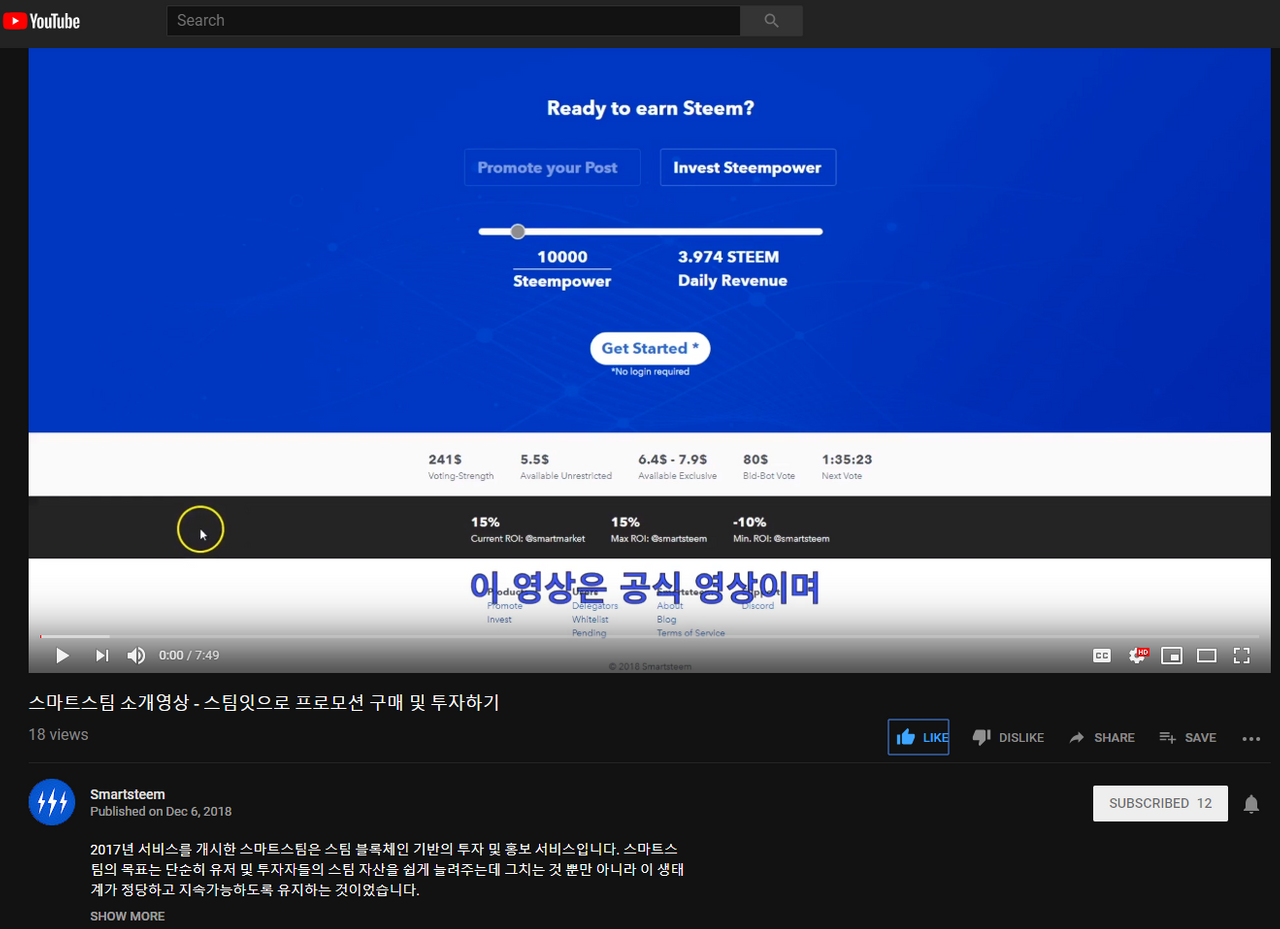Open player settings gear icon

[1137, 655]
